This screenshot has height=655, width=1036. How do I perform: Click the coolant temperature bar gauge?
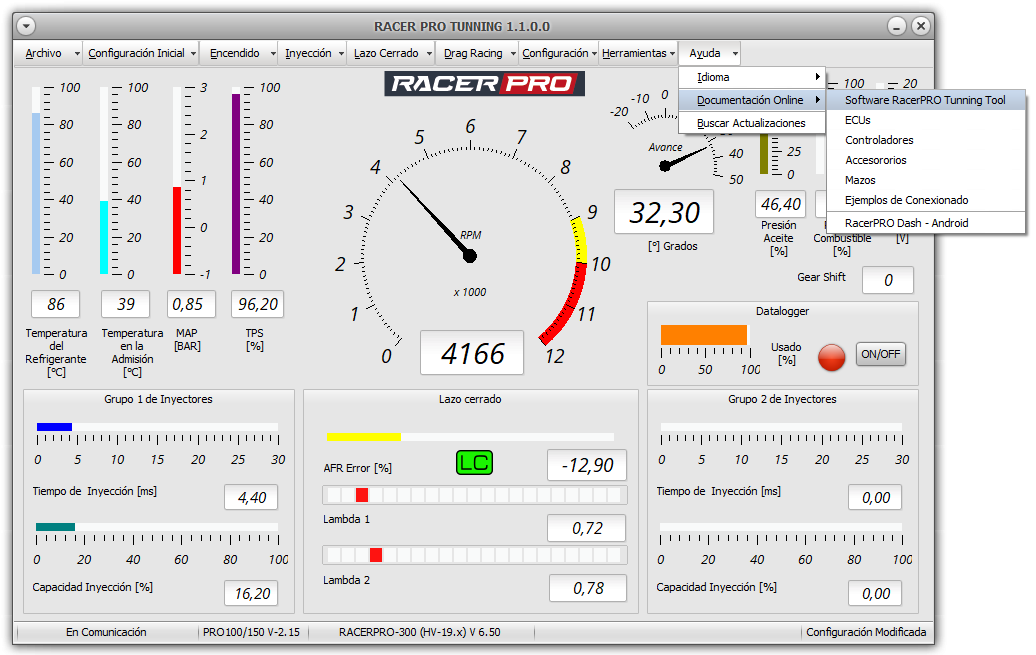click(x=36, y=180)
